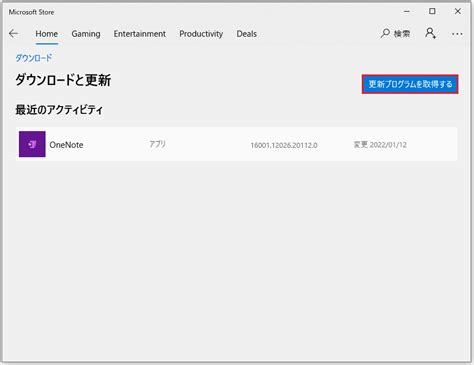Screen dimensions: 474x365
Task: Go back with the back arrow
Action: [x=13, y=33]
